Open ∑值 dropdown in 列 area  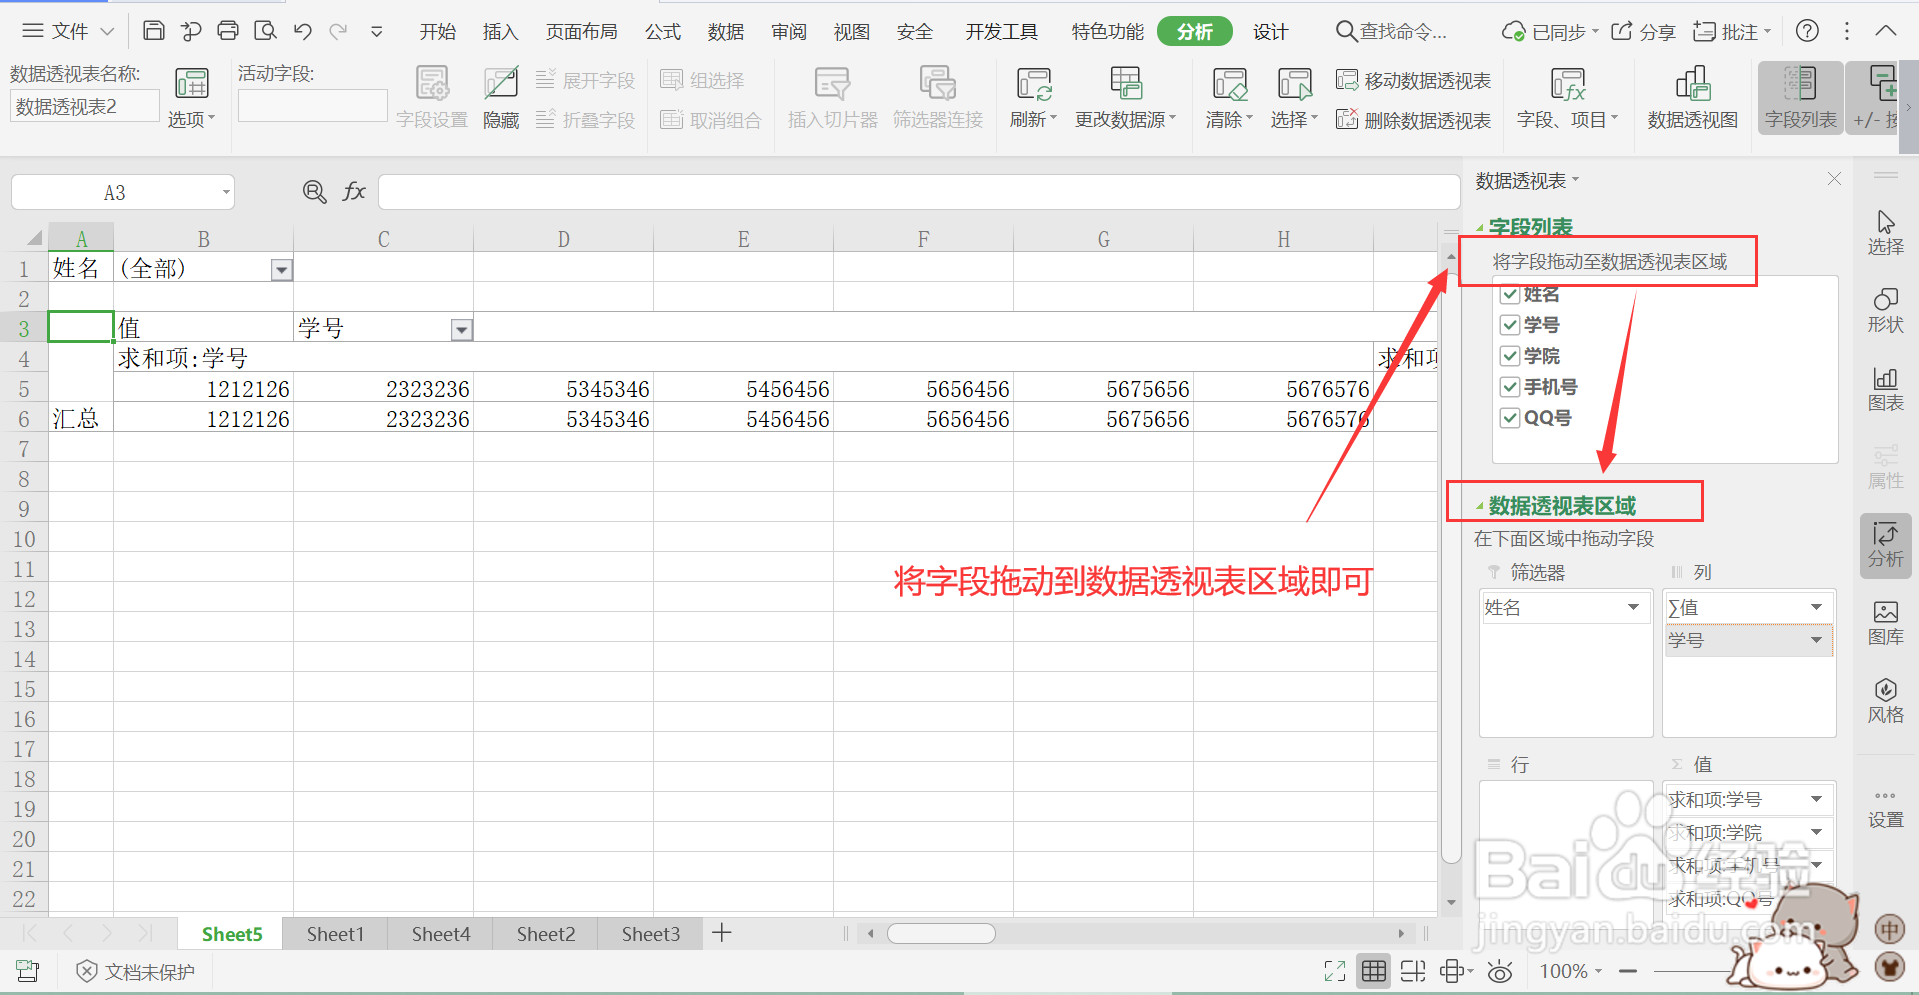(1817, 607)
